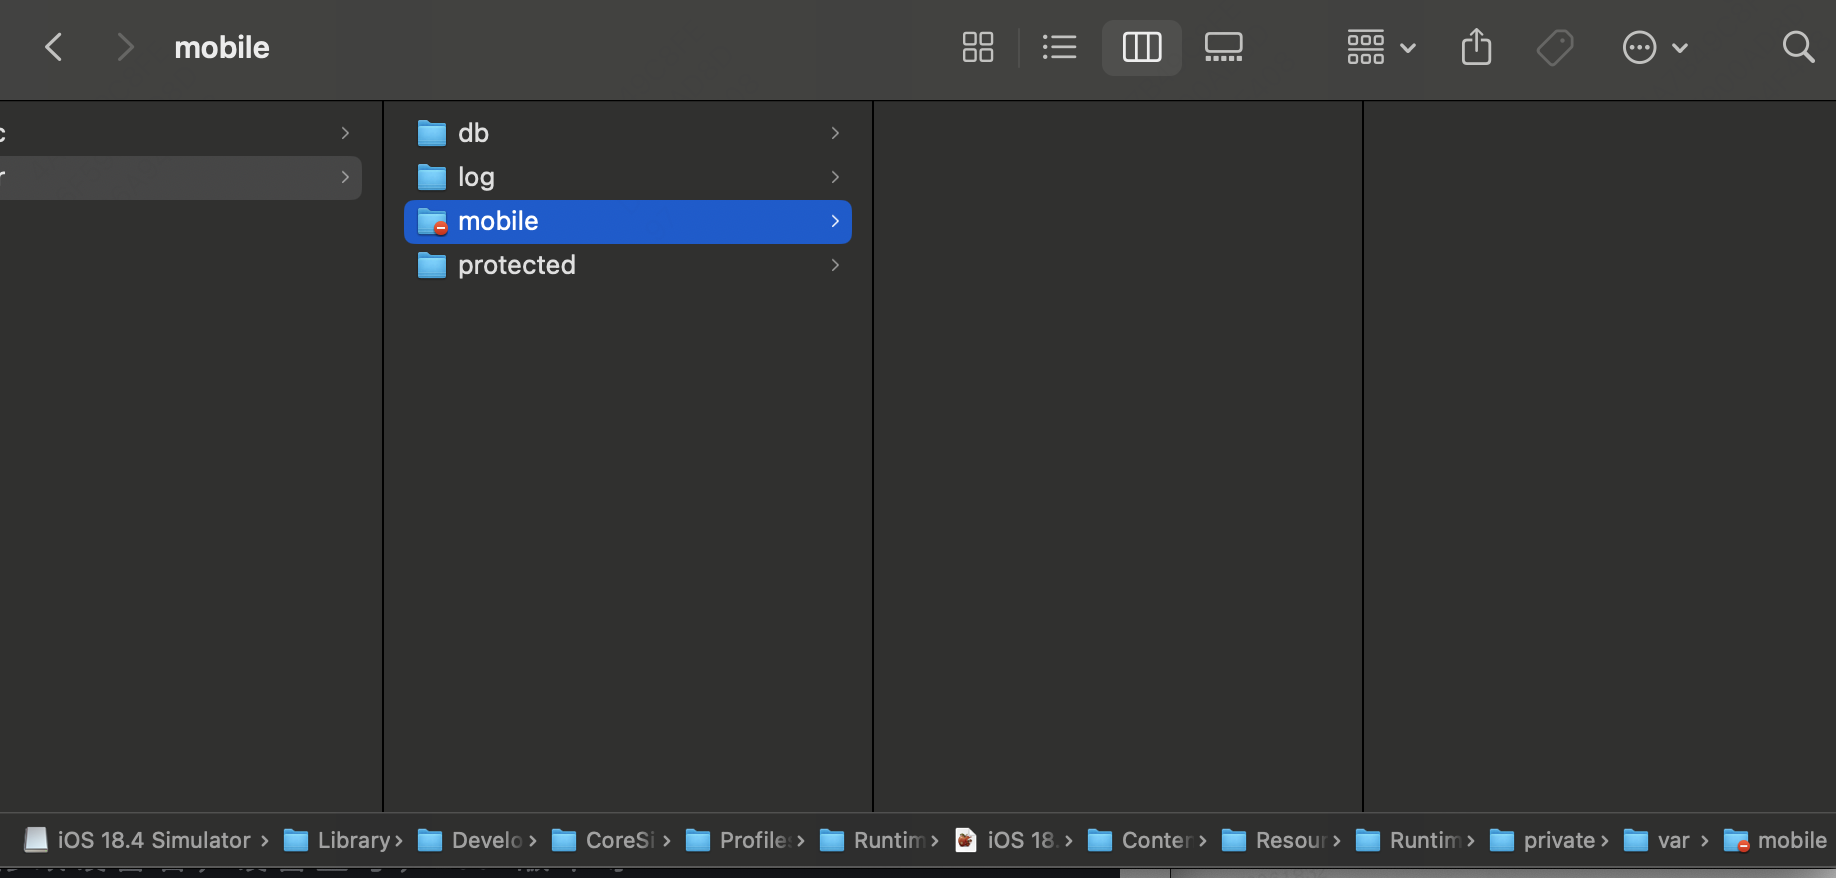Select the mobile folder row
Image resolution: width=1836 pixels, height=878 pixels.
pos(628,221)
